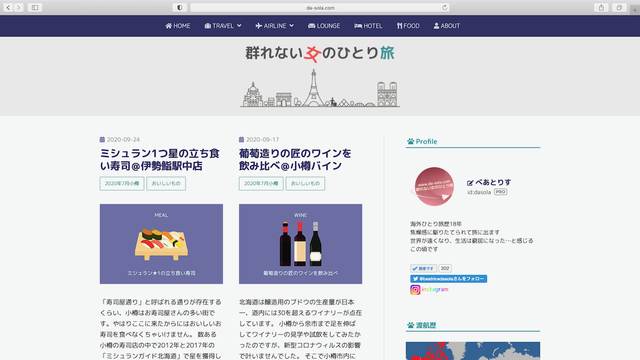This screenshot has width=640, height=360.
Task: Open the HOTEL menu item
Action: click(x=368, y=26)
